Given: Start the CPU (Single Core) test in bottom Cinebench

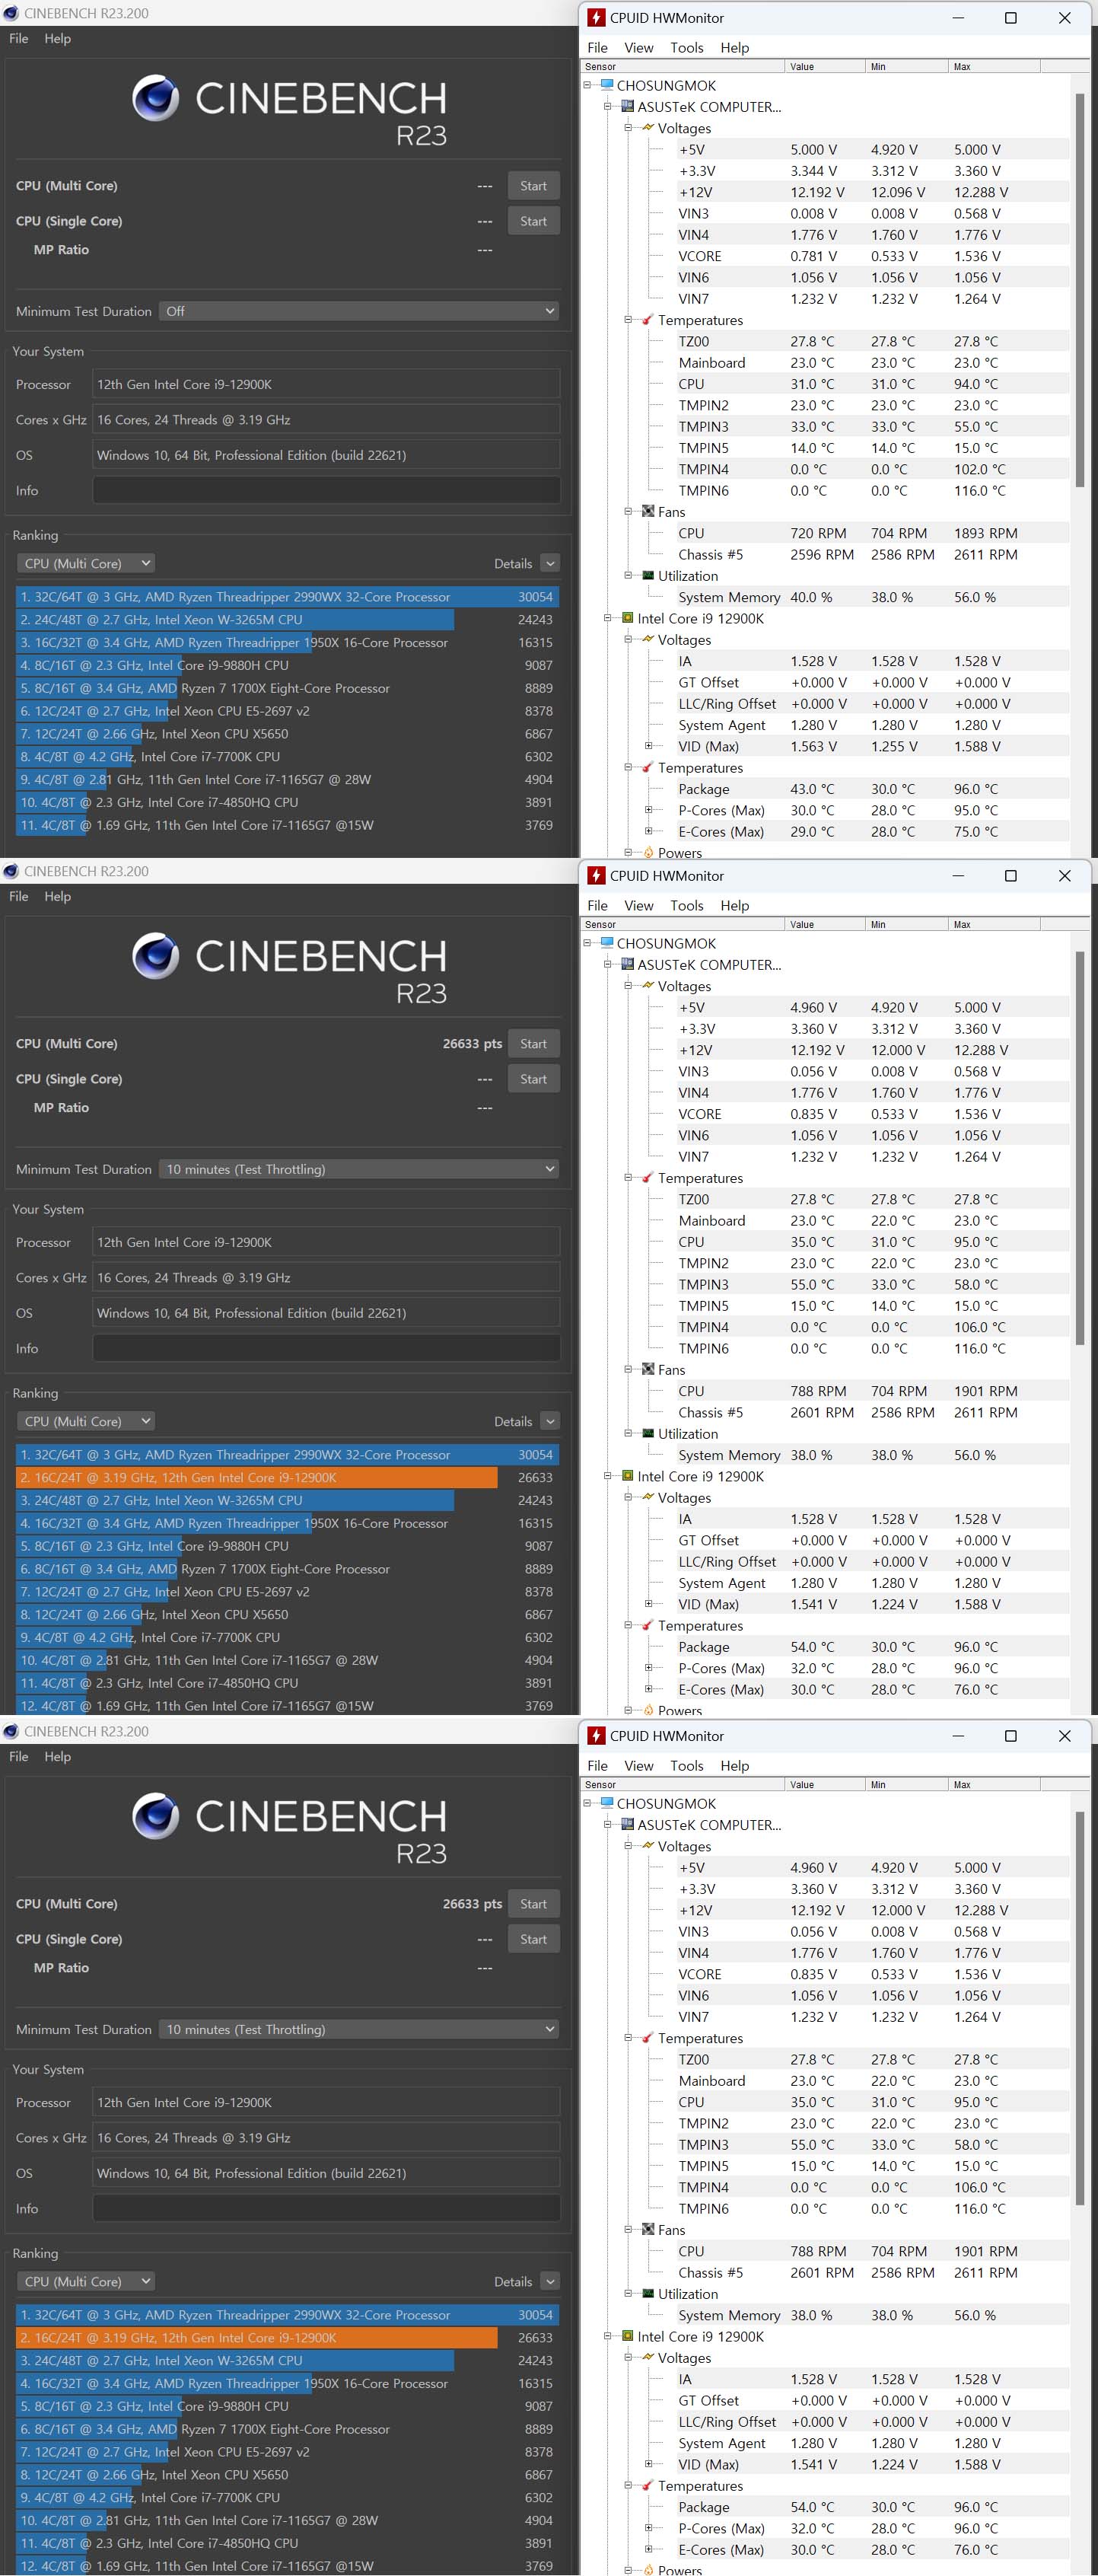Looking at the screenshot, I should (533, 1939).
